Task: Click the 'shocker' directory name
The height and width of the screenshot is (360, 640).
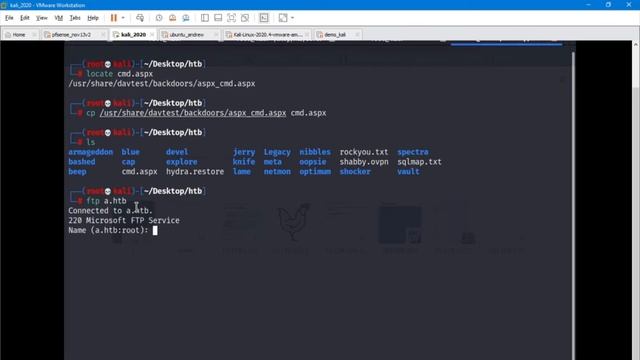Action: (x=355, y=172)
